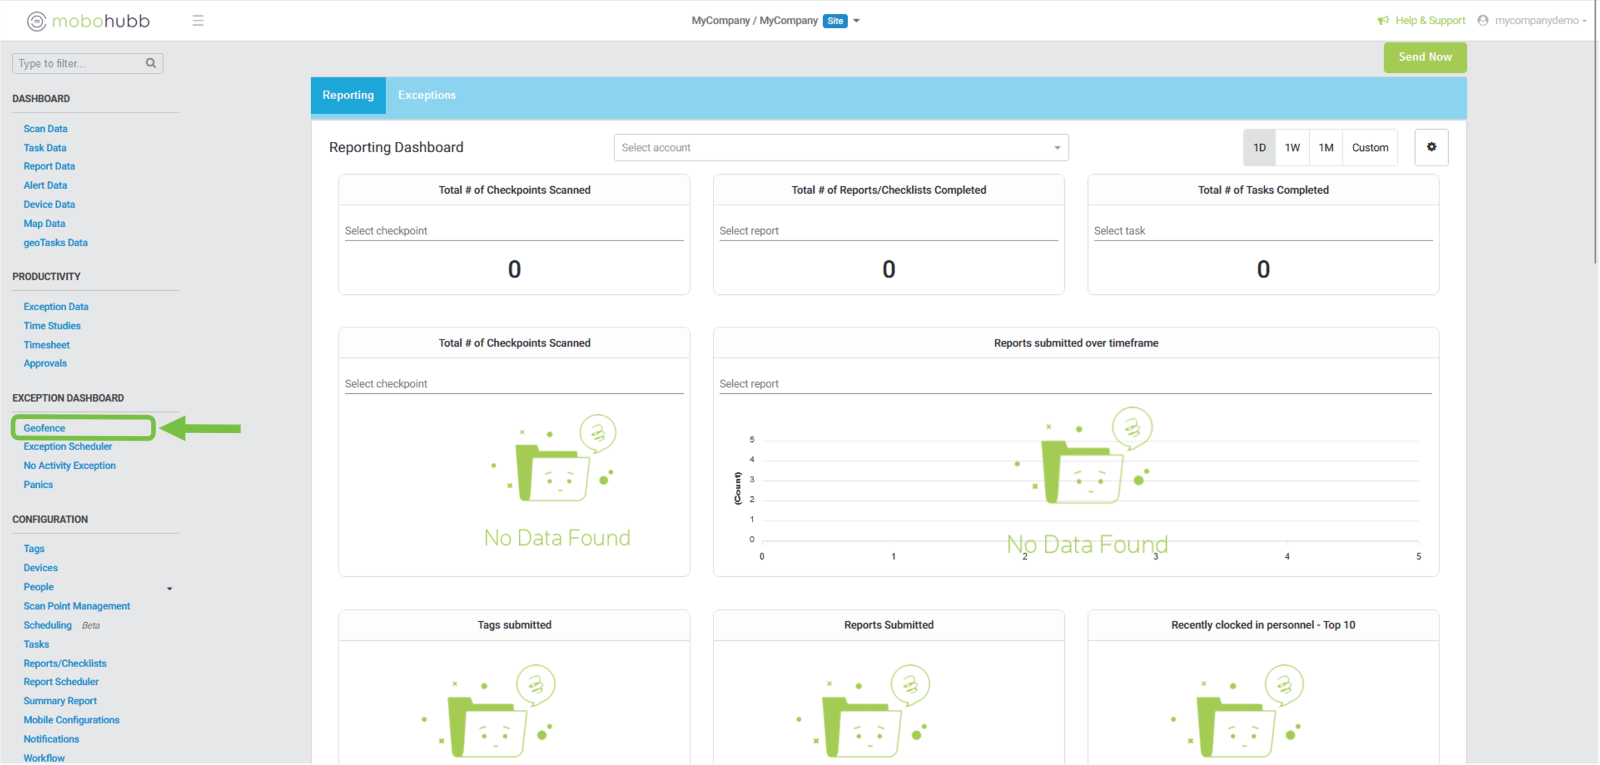Select the Reporting tab
Image resolution: width=1600 pixels, height=765 pixels.
tap(348, 96)
